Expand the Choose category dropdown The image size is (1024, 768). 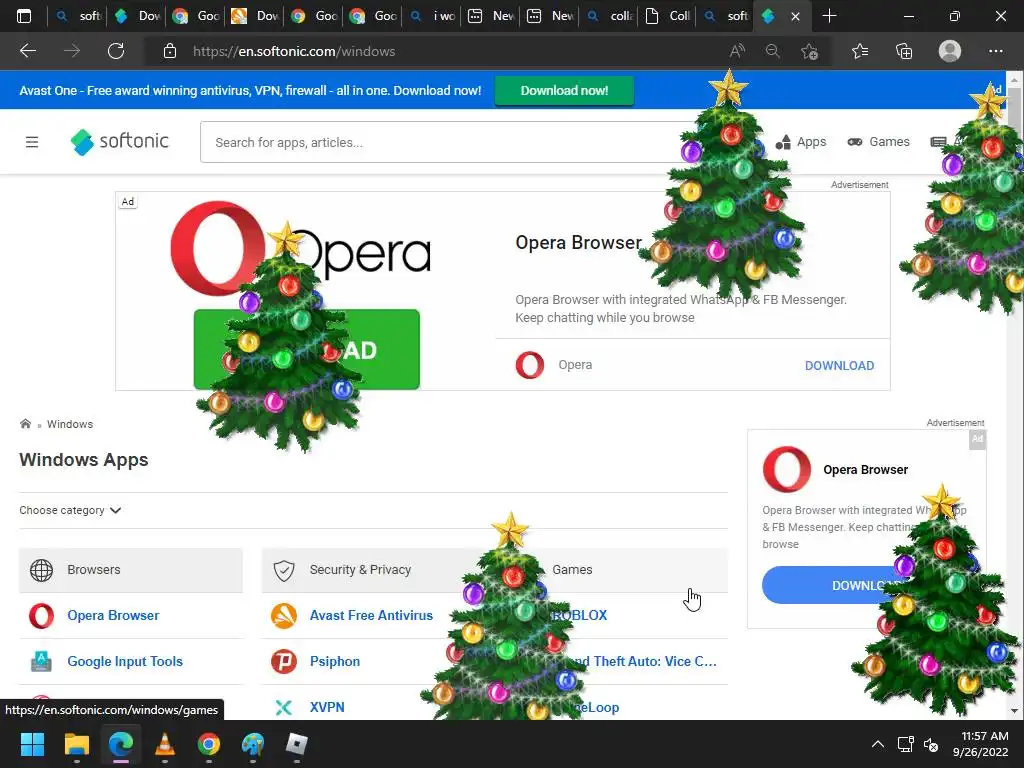pyautogui.click(x=70, y=510)
